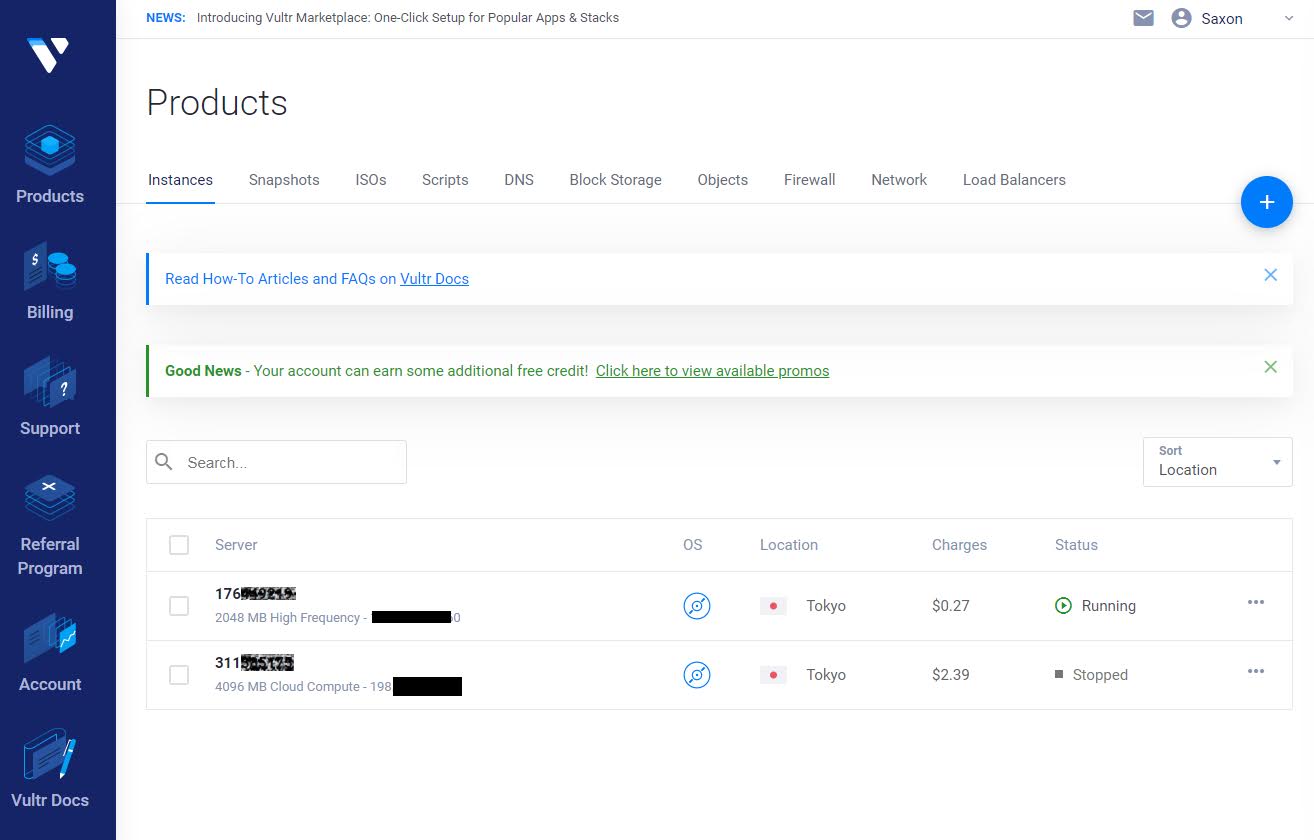
Task: Switch to the Scripts tab
Action: pos(445,180)
